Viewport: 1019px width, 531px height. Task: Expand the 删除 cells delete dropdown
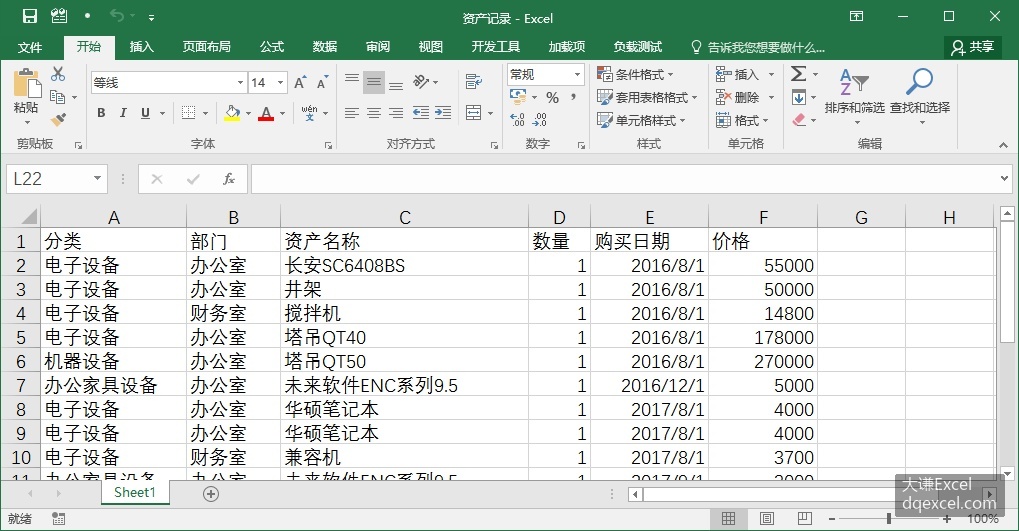pos(771,97)
